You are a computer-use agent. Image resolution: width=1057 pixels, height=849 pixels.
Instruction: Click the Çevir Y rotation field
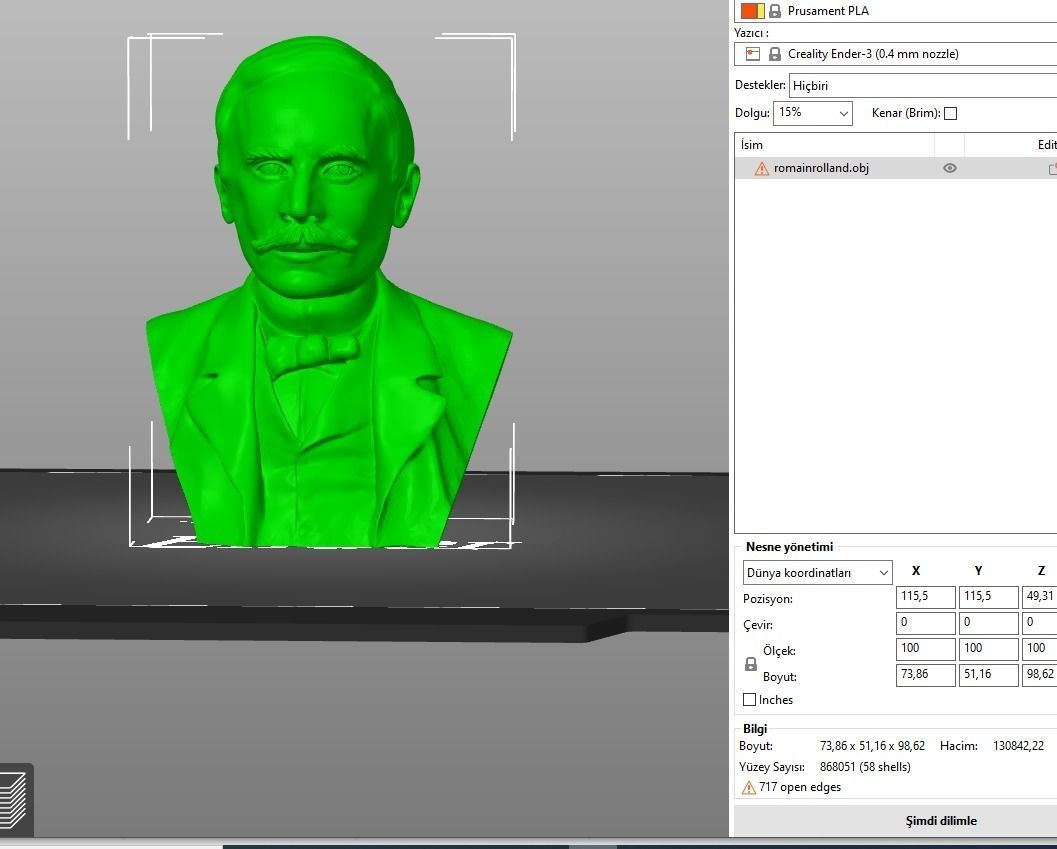pos(988,623)
